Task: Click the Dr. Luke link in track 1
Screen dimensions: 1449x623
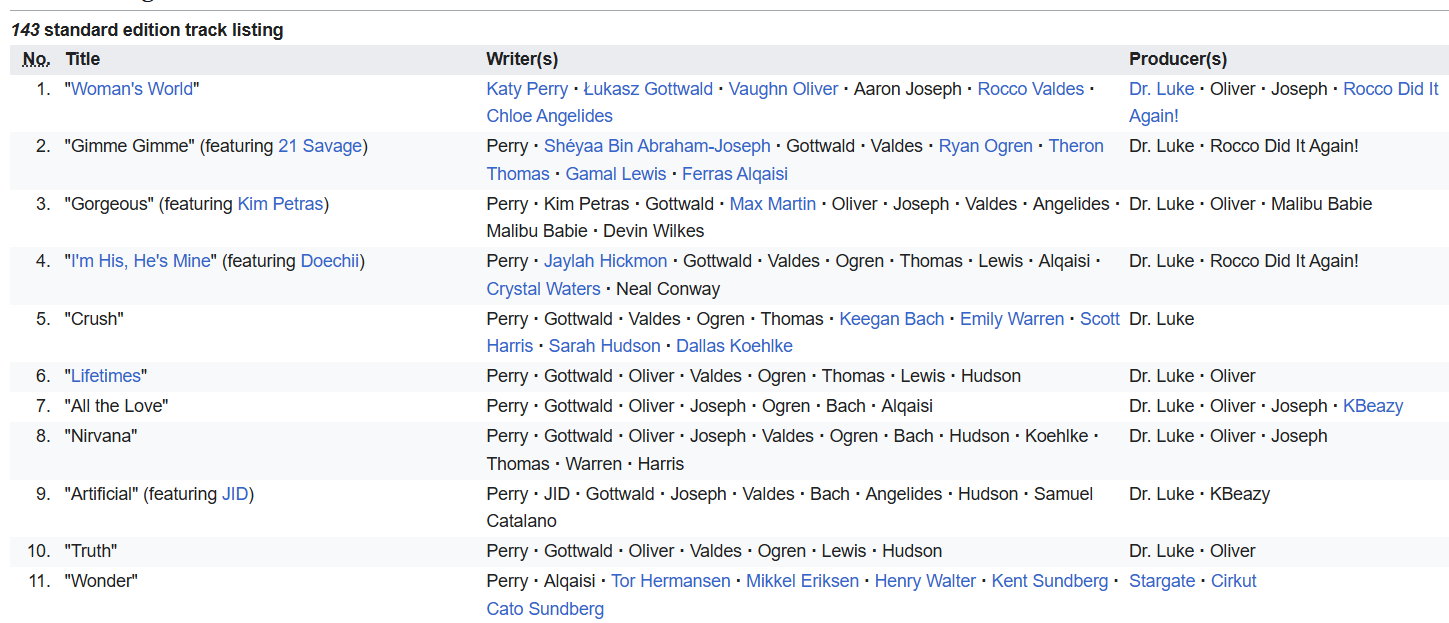Action: point(1161,89)
